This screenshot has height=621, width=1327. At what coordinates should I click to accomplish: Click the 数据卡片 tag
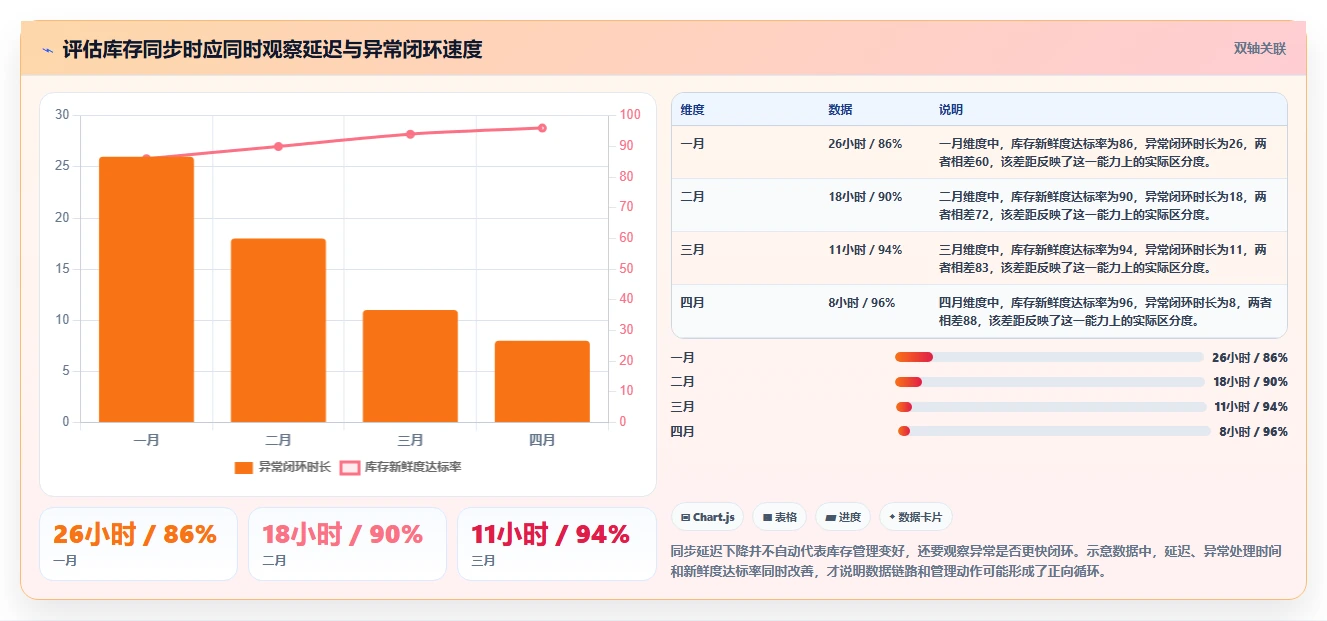tap(916, 517)
